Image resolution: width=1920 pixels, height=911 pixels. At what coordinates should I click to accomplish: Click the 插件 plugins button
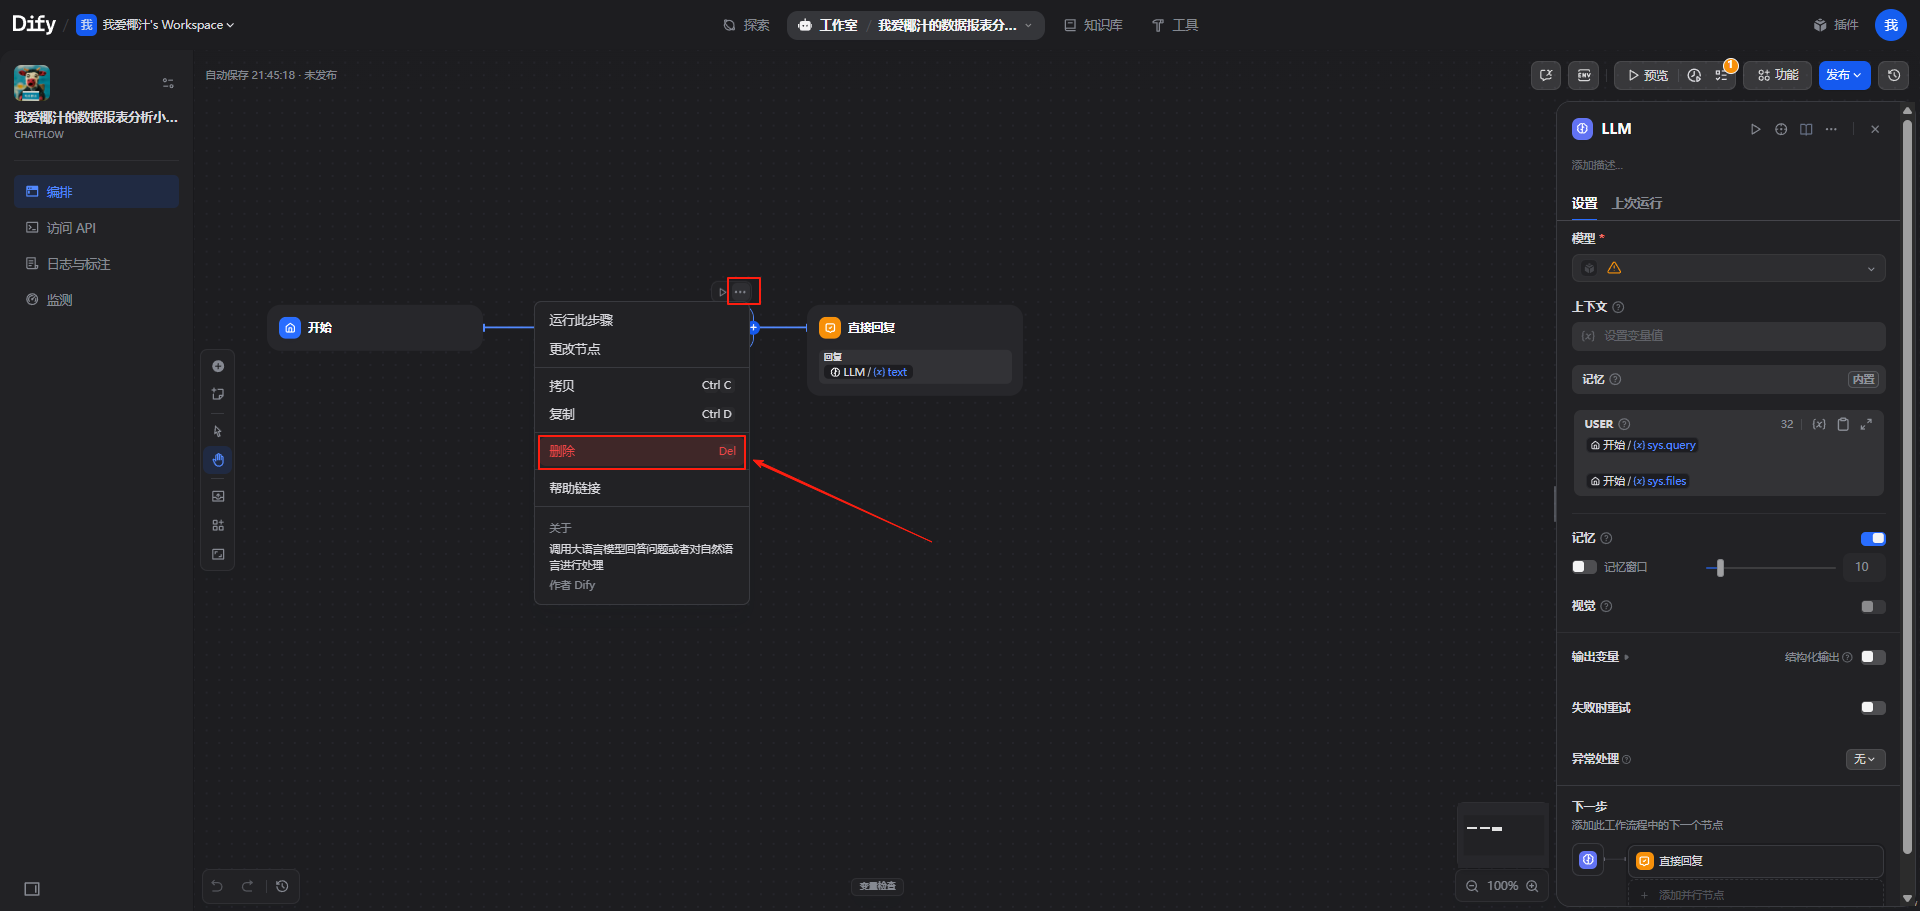point(1836,25)
